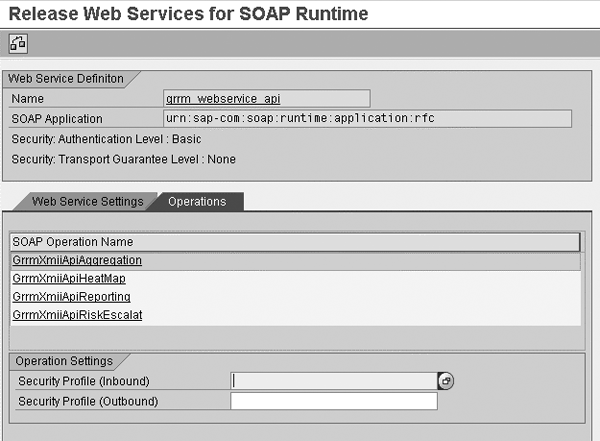Click the GrrmXmiiApiRiskEscalat operation
600x441 pixels.
(x=77, y=315)
